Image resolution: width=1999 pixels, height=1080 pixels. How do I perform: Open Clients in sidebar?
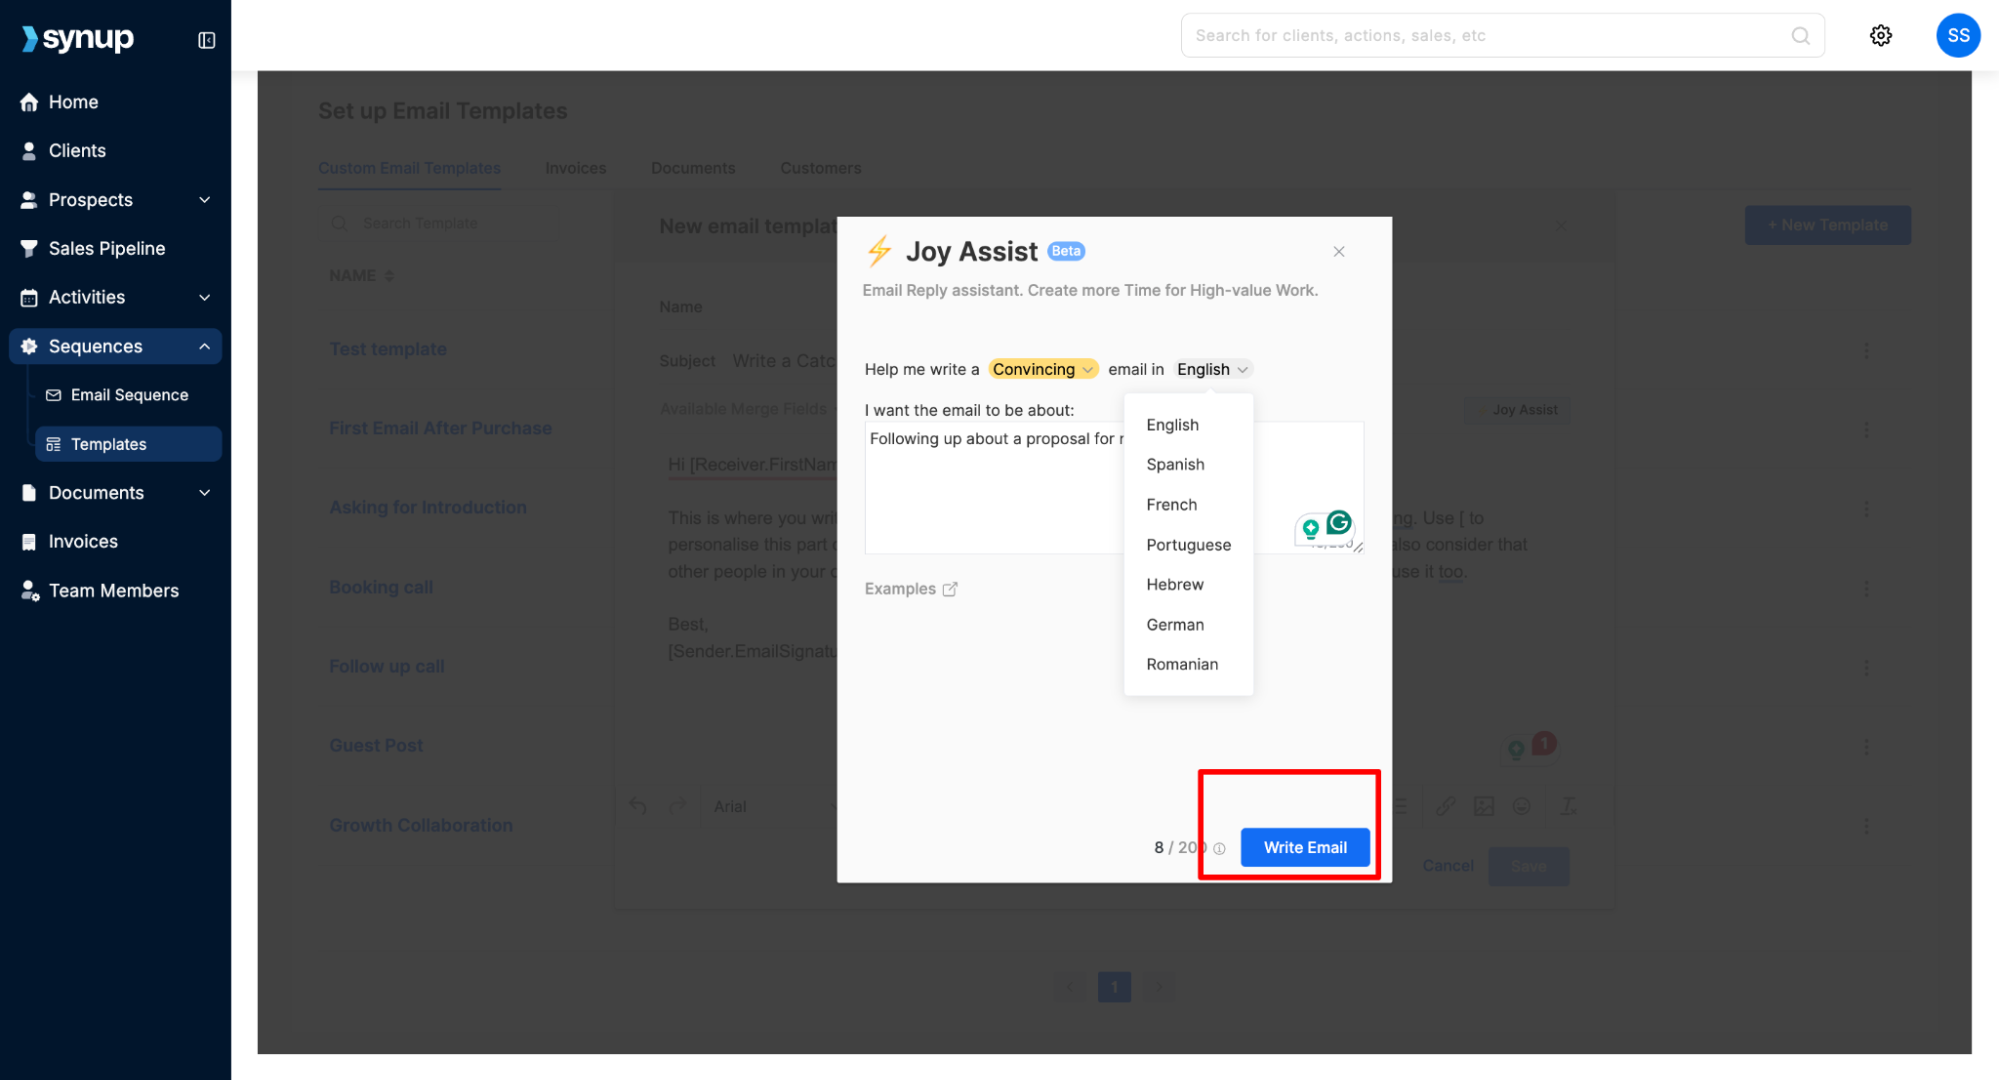[76, 150]
